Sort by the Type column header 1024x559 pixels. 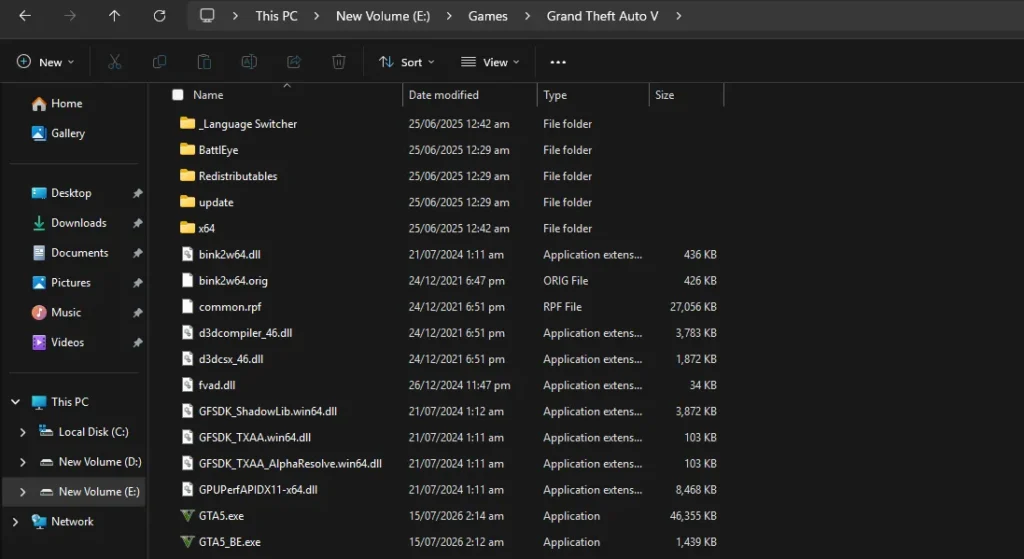click(x=555, y=95)
